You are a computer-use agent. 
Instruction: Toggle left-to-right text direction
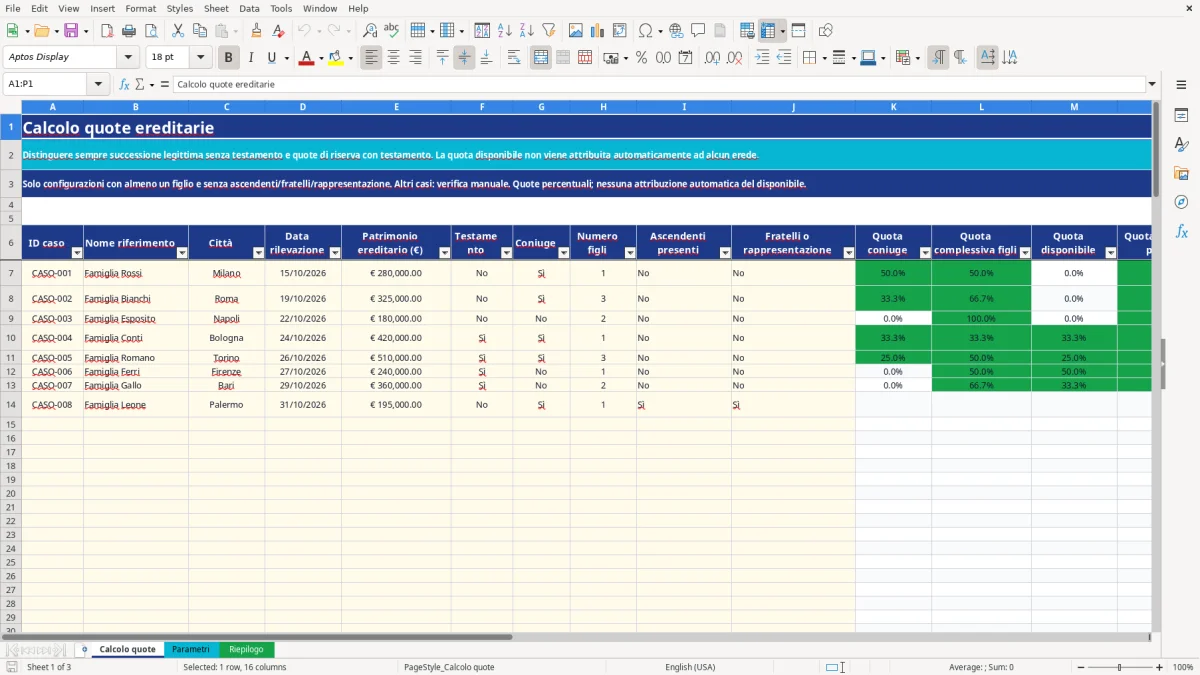[938, 57]
